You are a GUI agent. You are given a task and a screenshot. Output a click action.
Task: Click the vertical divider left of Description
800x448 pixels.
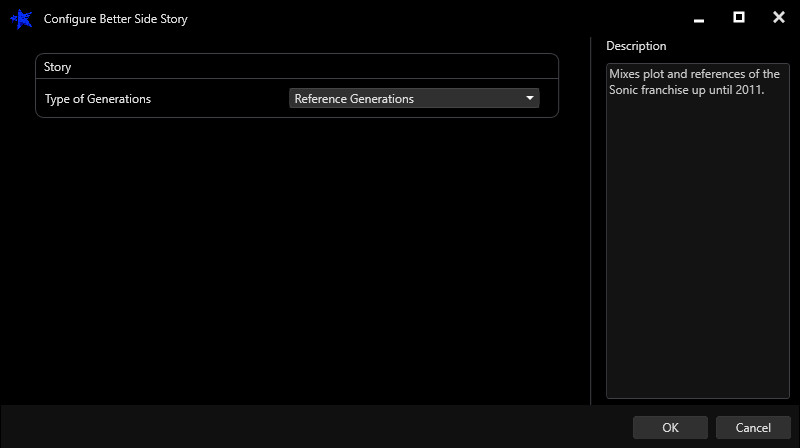[x=591, y=220]
